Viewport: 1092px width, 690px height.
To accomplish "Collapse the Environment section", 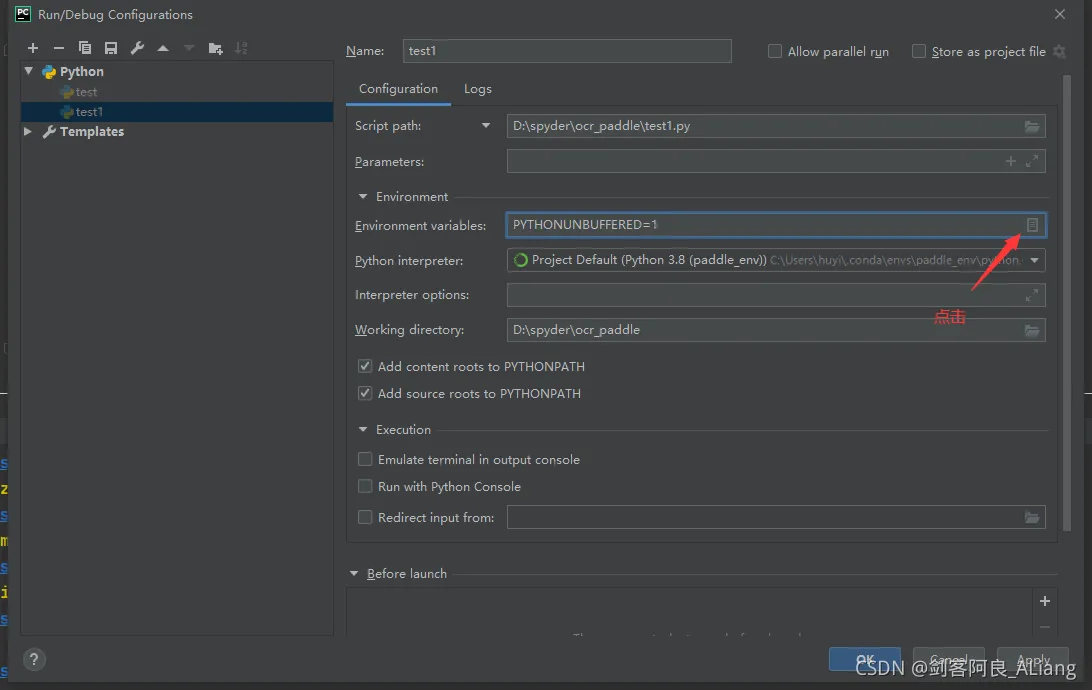I will point(363,197).
